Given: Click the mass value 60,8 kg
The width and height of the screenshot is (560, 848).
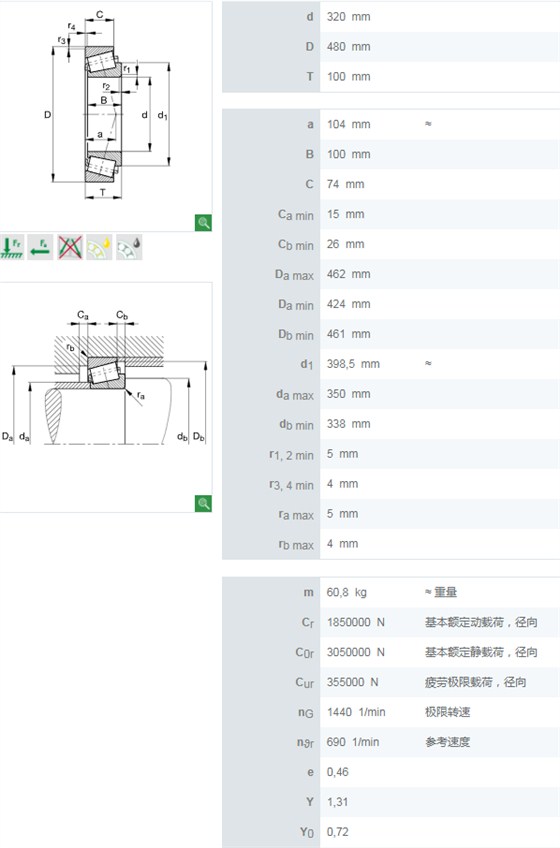Looking at the screenshot, I should click(346, 593).
